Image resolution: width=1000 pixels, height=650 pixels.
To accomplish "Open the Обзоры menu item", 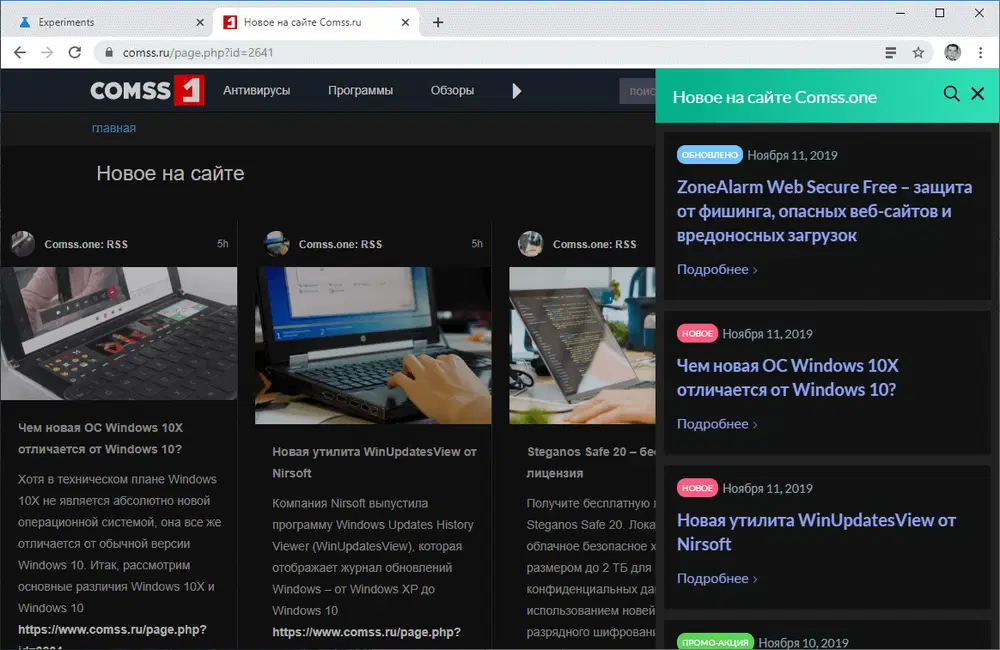I will 452,91.
